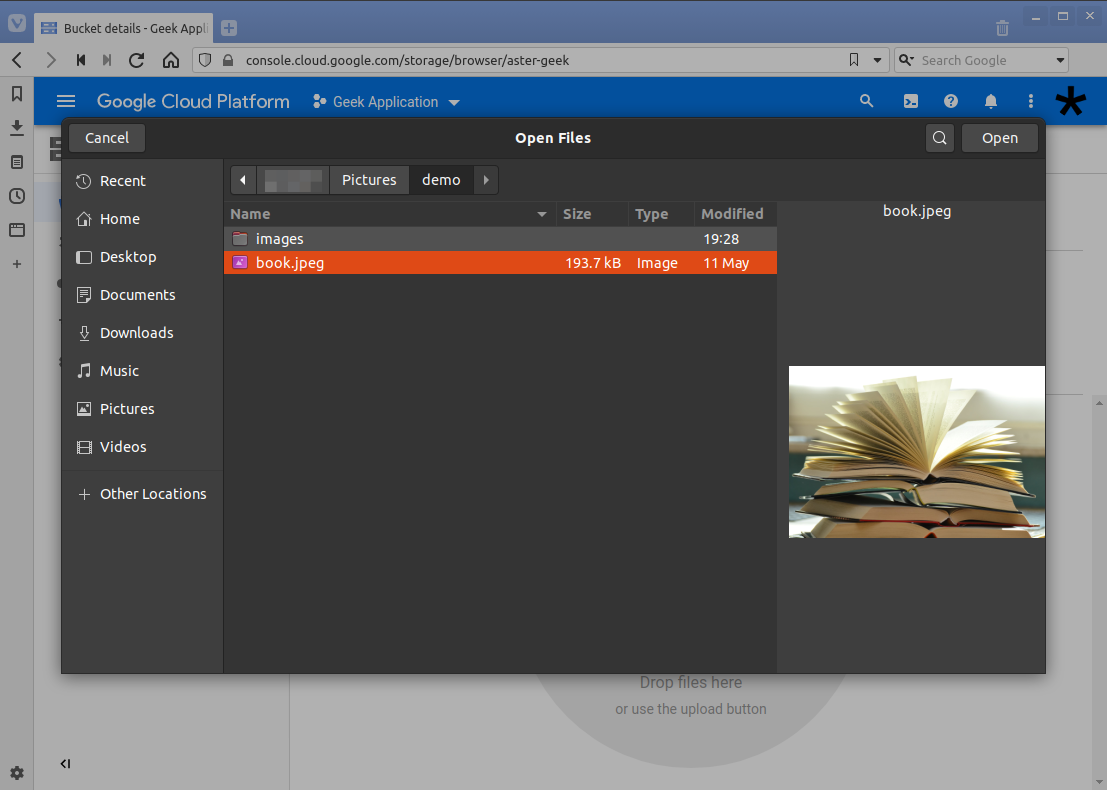
Task: Open the browser downloads panel
Action: click(16, 128)
